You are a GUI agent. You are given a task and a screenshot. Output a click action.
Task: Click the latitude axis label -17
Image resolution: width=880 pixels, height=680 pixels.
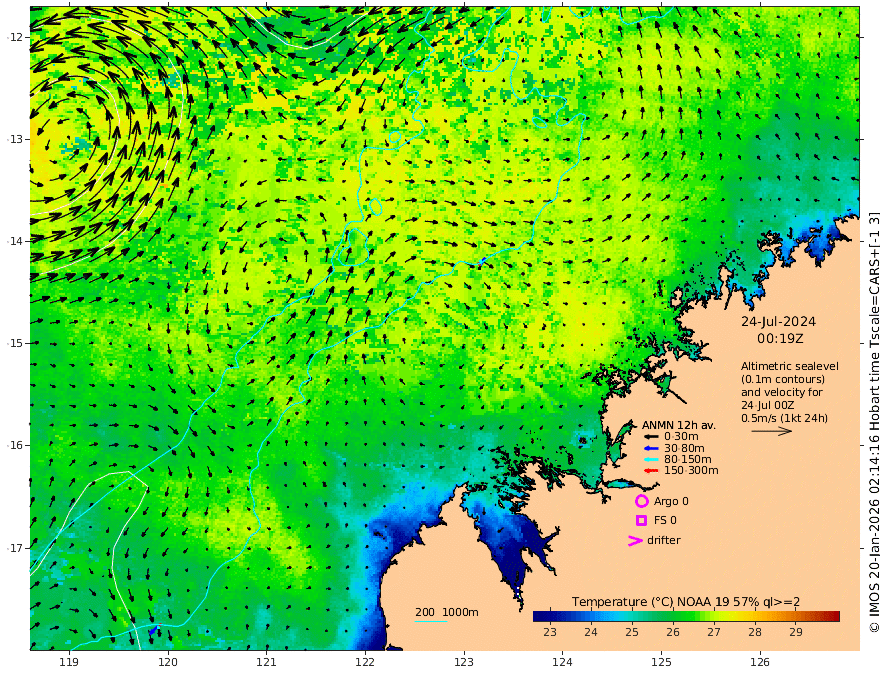(x=15, y=548)
